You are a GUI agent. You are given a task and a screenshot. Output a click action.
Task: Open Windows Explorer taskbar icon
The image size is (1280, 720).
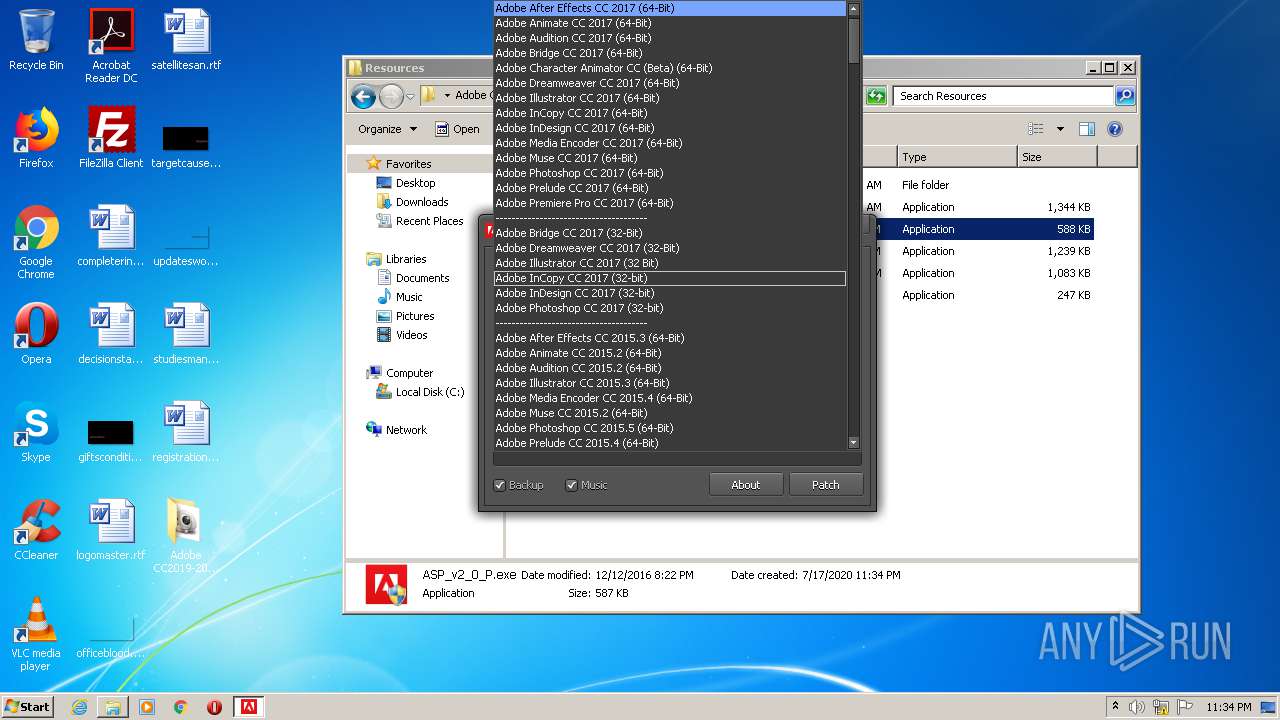pyautogui.click(x=113, y=707)
